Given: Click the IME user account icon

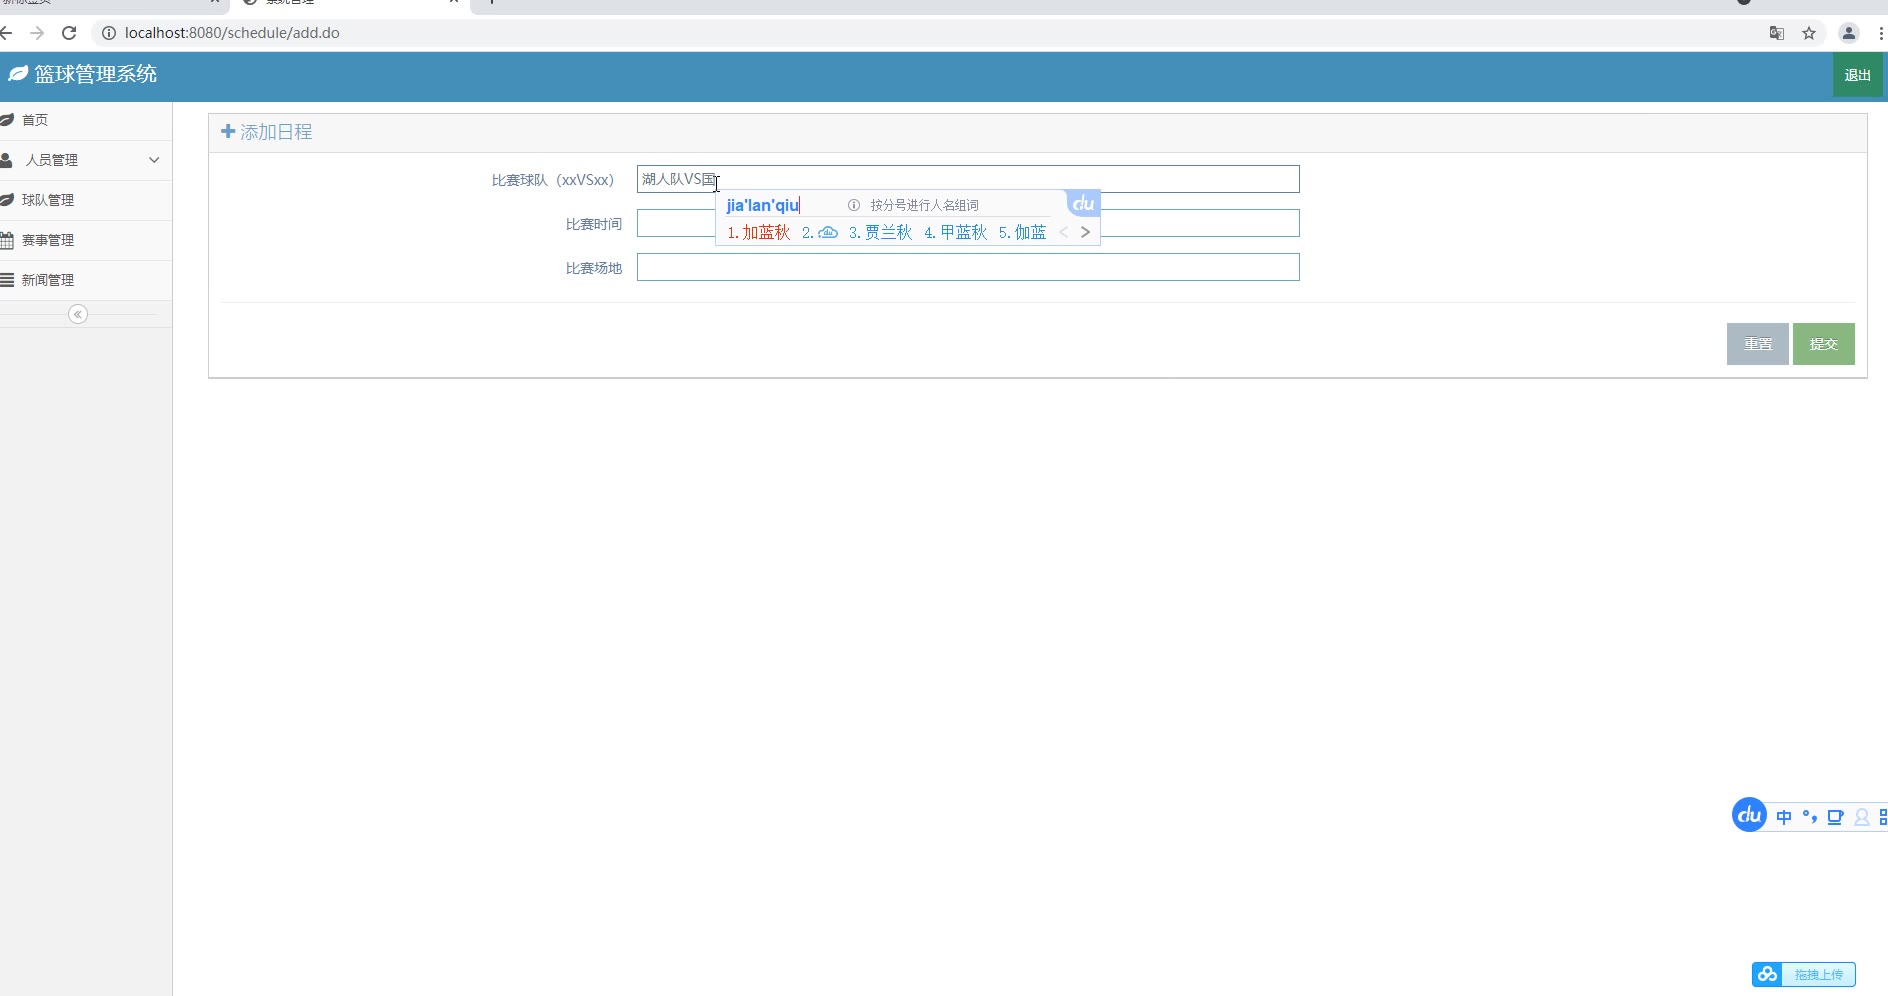Looking at the screenshot, I should coord(1861,817).
